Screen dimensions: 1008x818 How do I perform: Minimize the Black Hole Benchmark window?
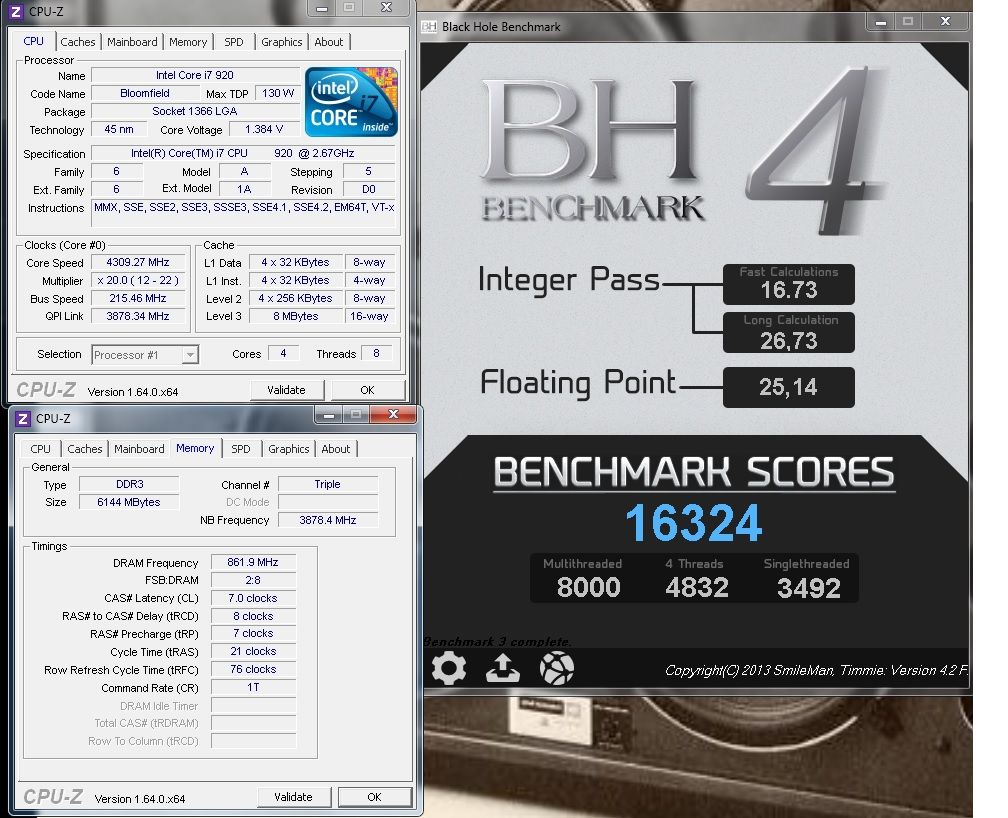[881, 22]
